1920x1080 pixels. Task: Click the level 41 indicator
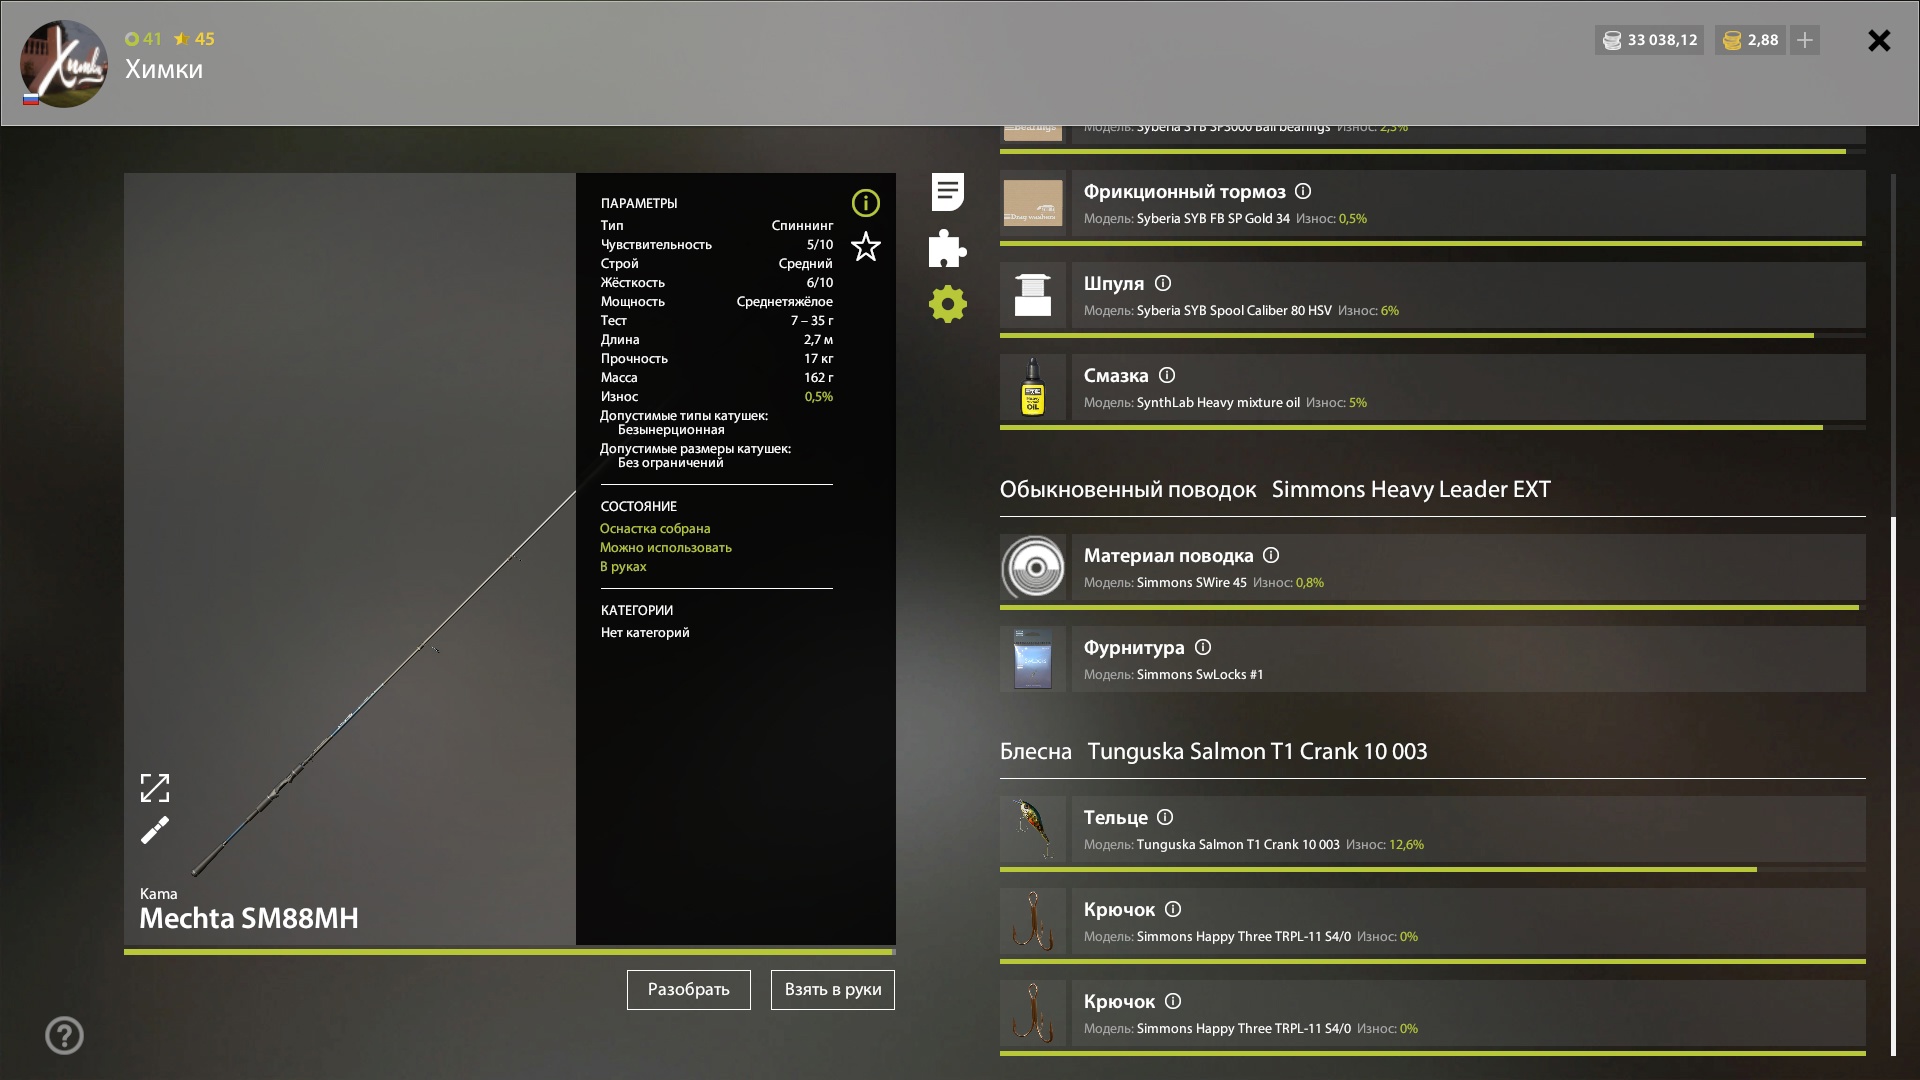[x=143, y=39]
